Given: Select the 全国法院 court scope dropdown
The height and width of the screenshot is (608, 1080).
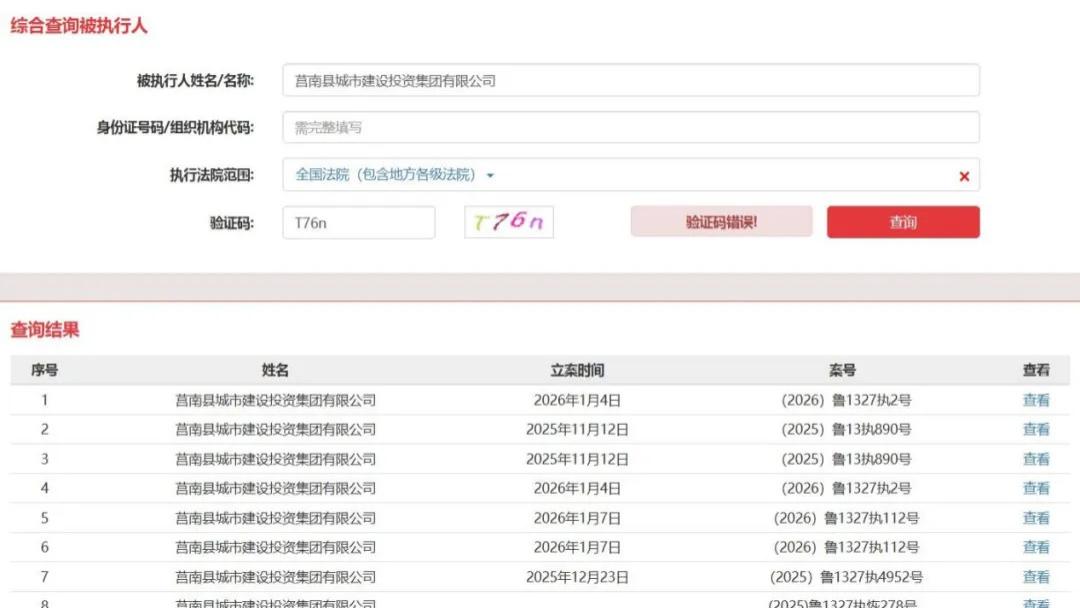Looking at the screenshot, I should [390, 174].
